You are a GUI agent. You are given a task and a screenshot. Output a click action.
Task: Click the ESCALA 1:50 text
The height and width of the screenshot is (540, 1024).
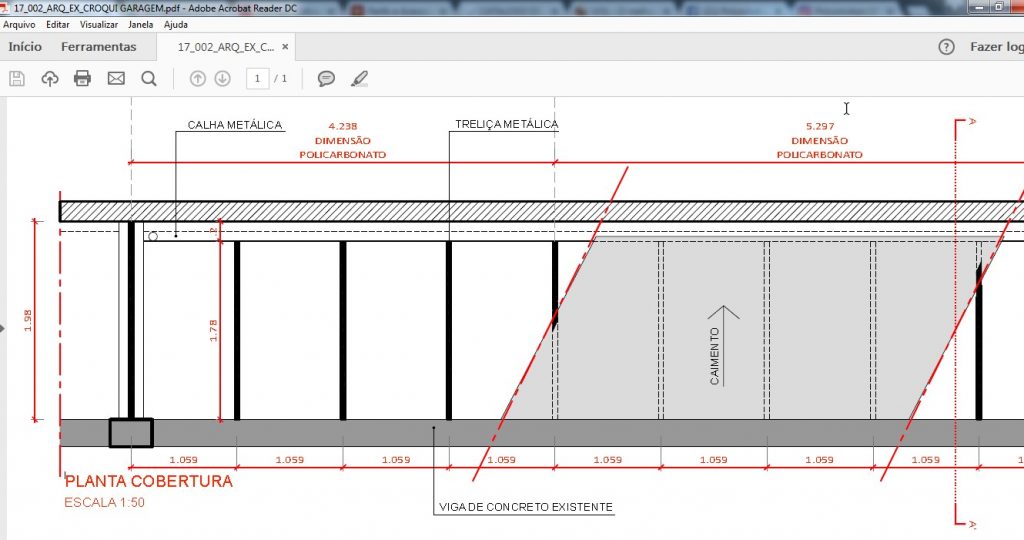pos(104,502)
